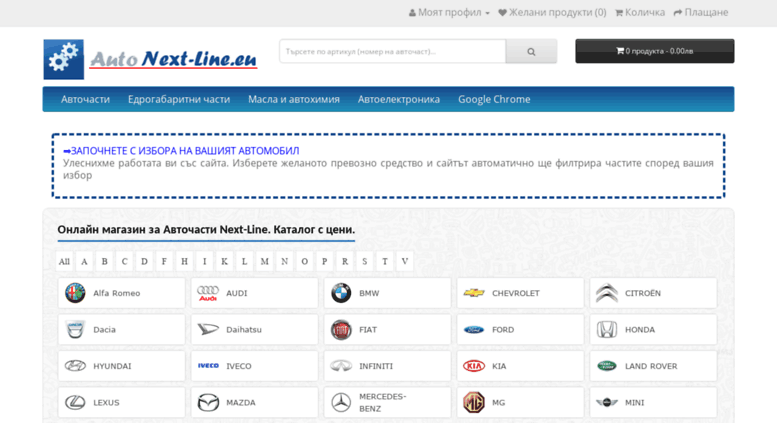The image size is (777, 423).
Task: Filter brands by letter D
Action: [144, 262]
